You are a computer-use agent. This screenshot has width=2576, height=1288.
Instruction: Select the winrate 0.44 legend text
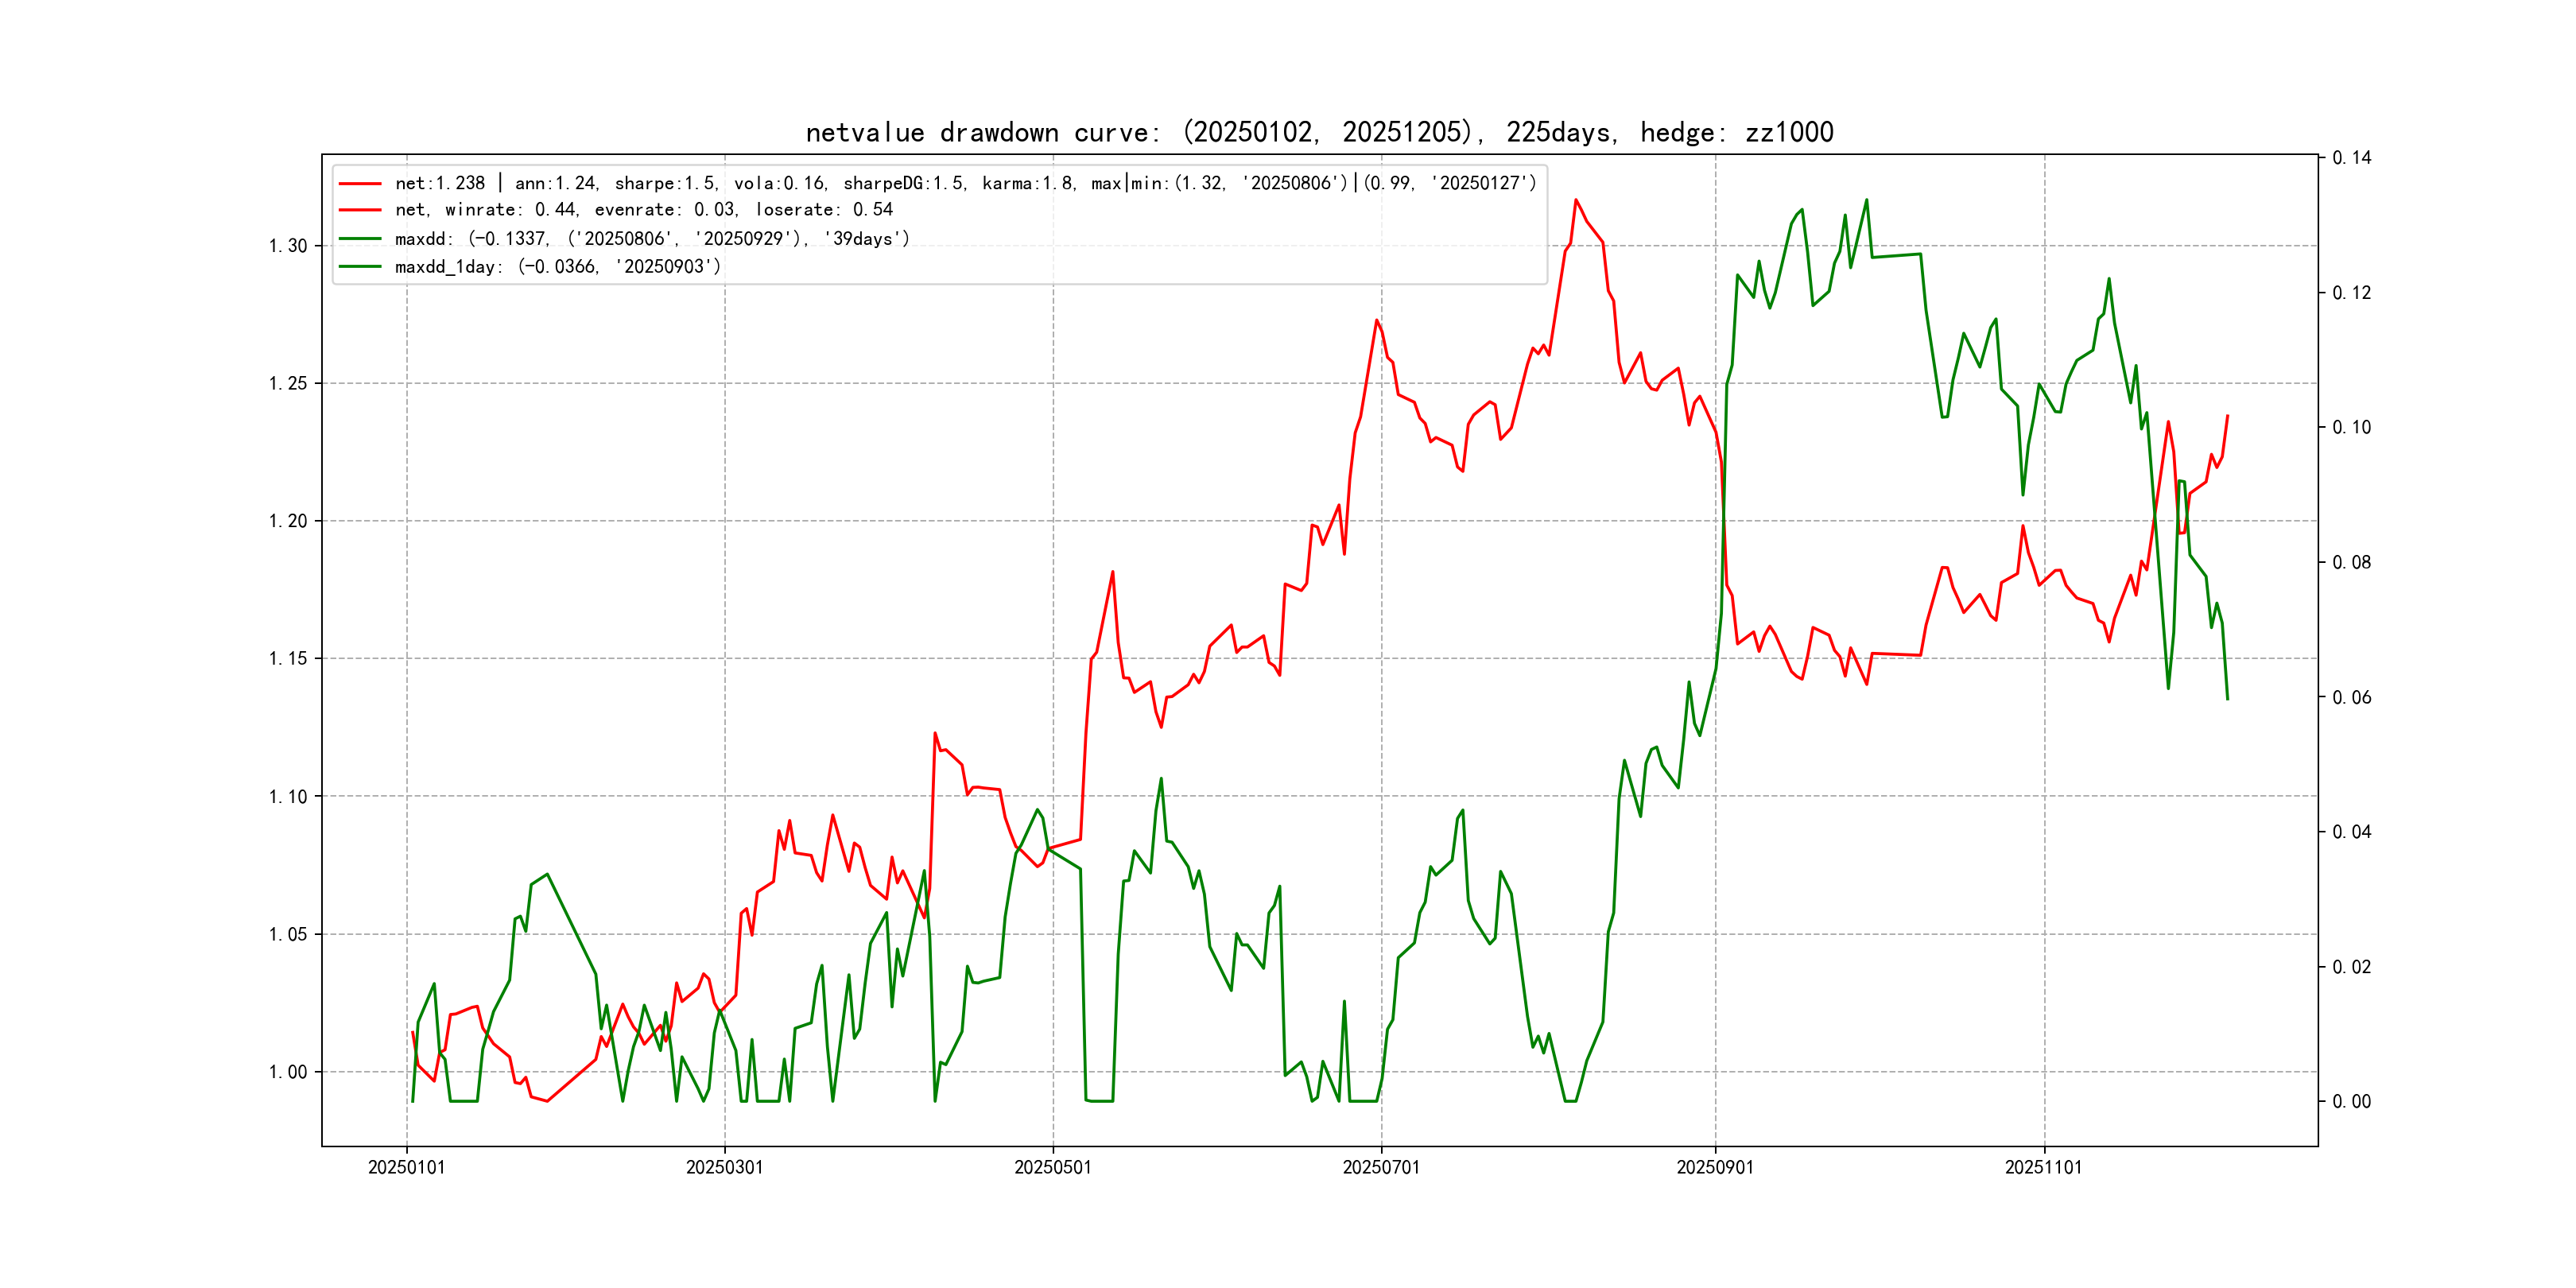[643, 210]
